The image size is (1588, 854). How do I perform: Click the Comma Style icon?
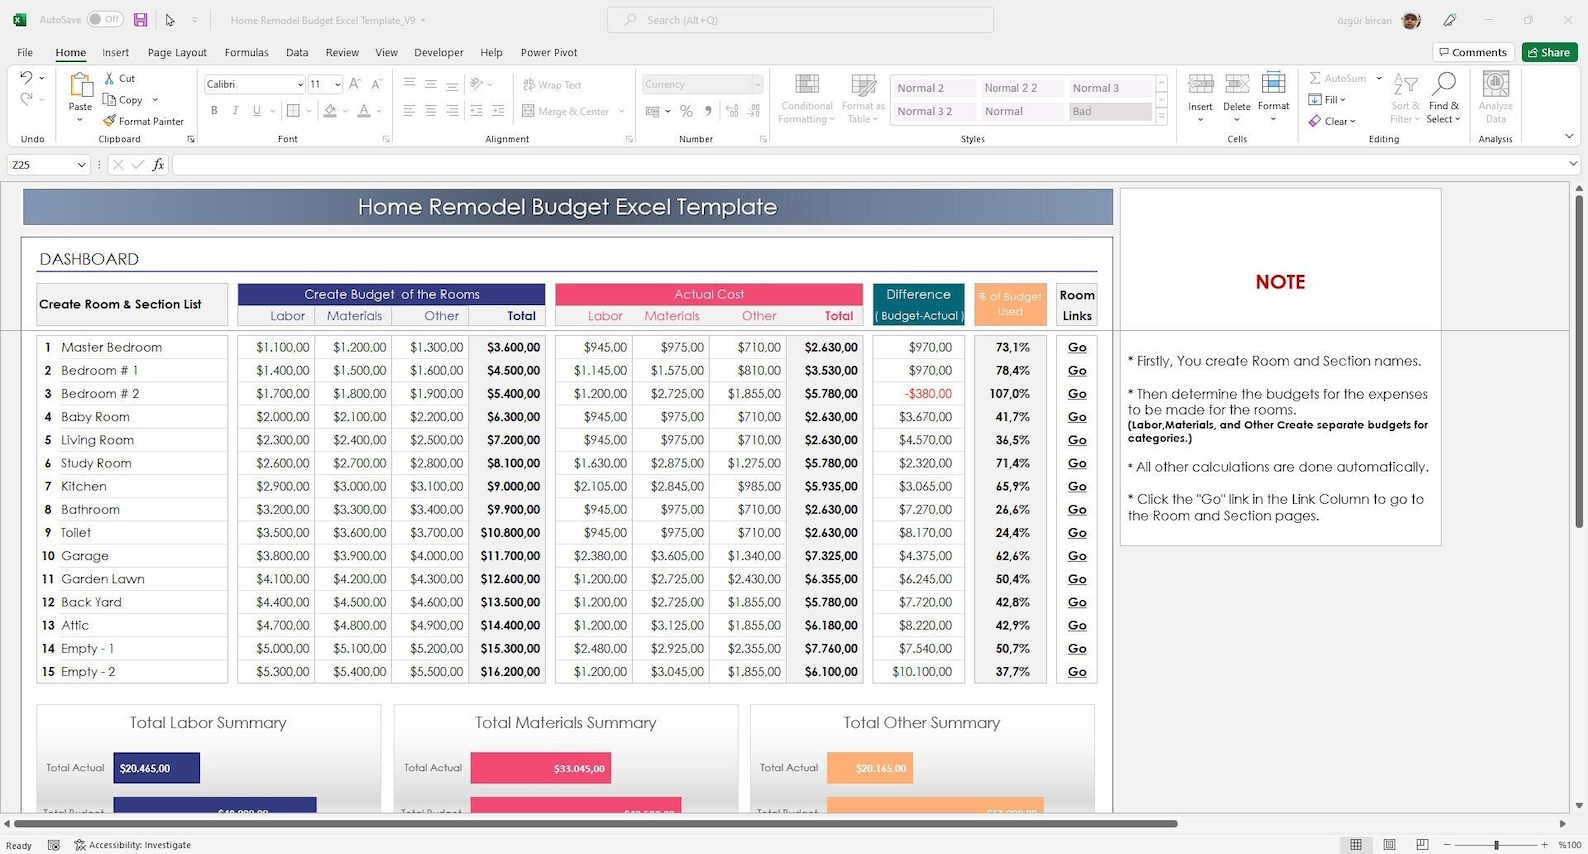click(x=708, y=111)
